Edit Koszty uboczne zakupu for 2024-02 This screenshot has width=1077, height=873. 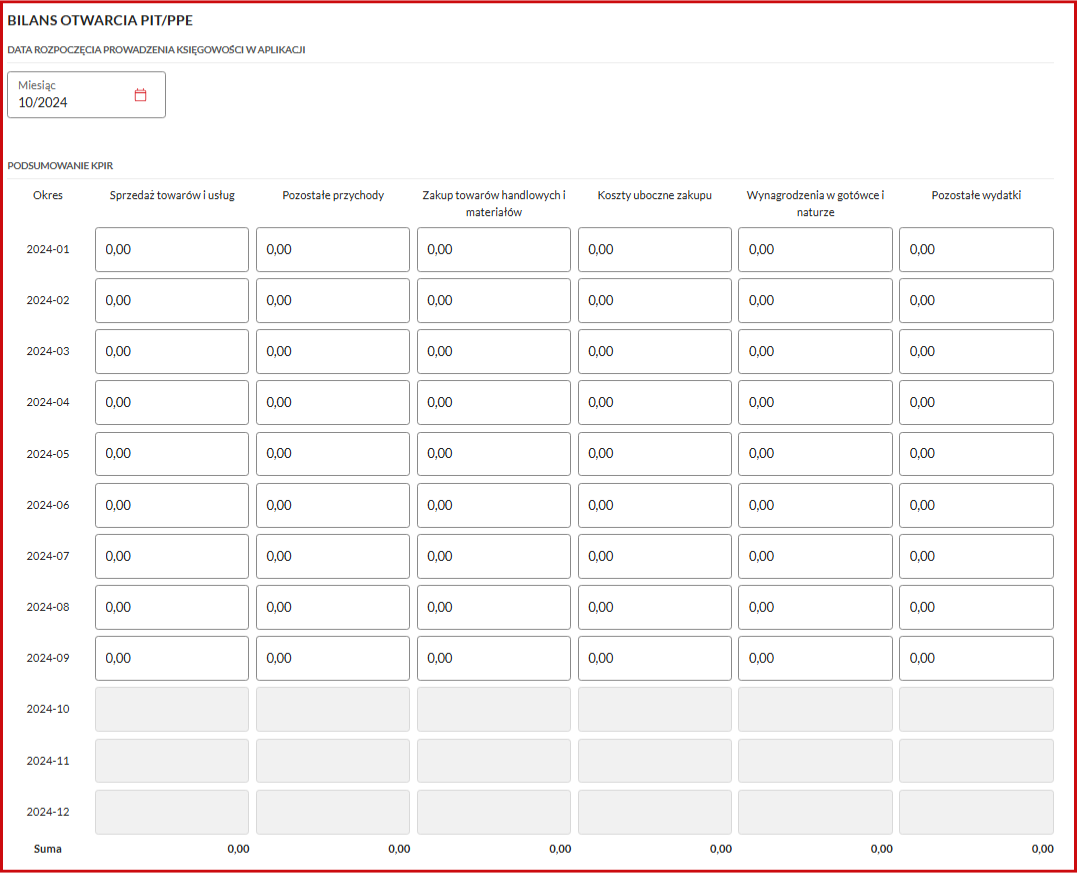[655, 300]
